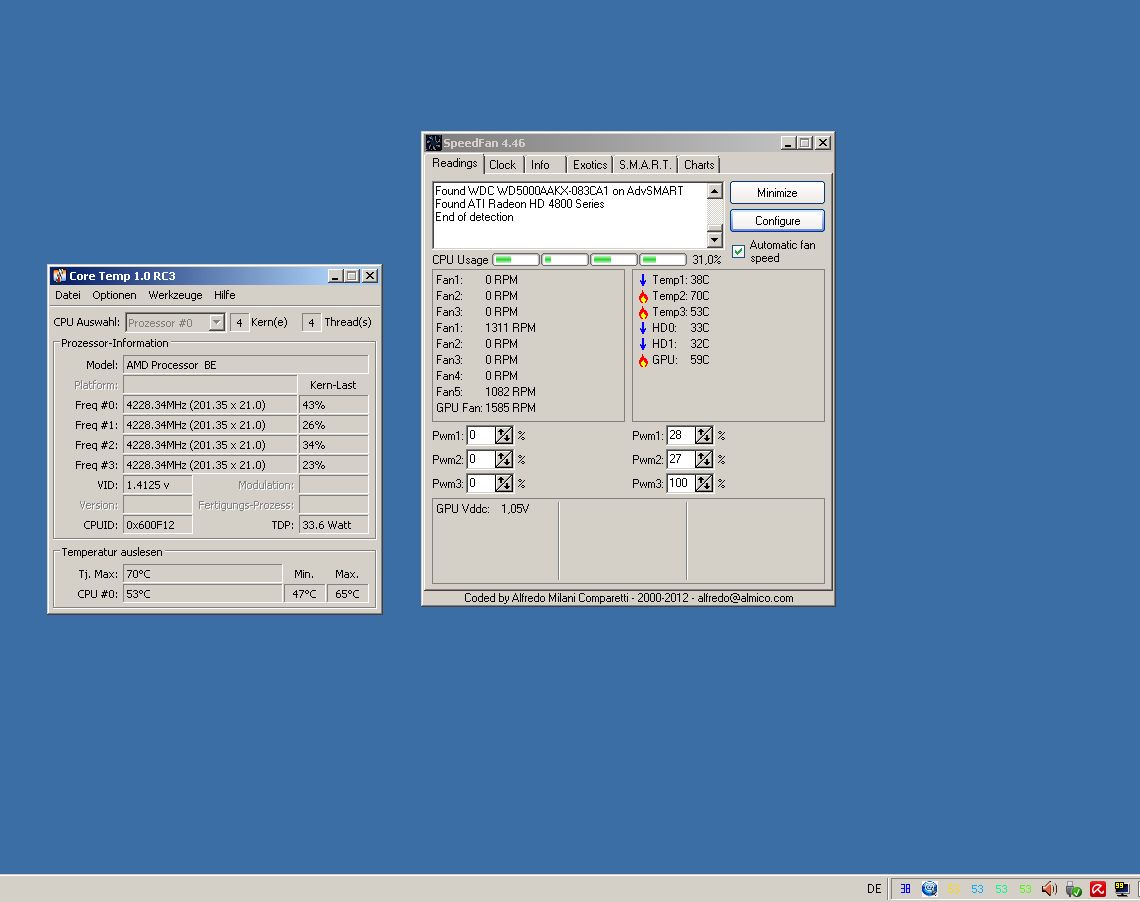Click the Core Temp title bar app icon

click(x=60, y=275)
